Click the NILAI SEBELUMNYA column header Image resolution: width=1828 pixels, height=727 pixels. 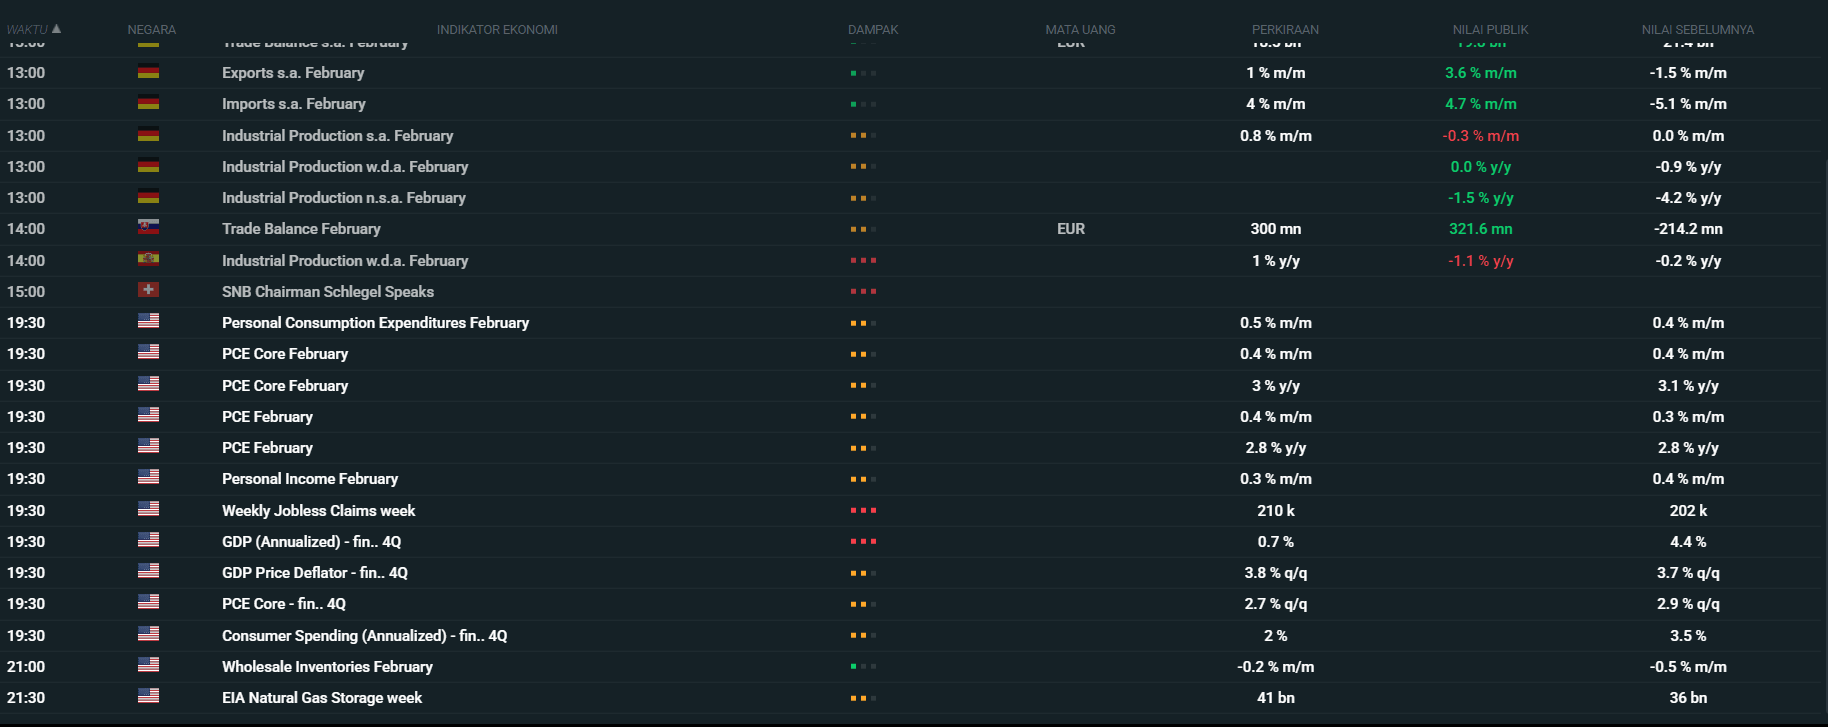pos(1697,30)
